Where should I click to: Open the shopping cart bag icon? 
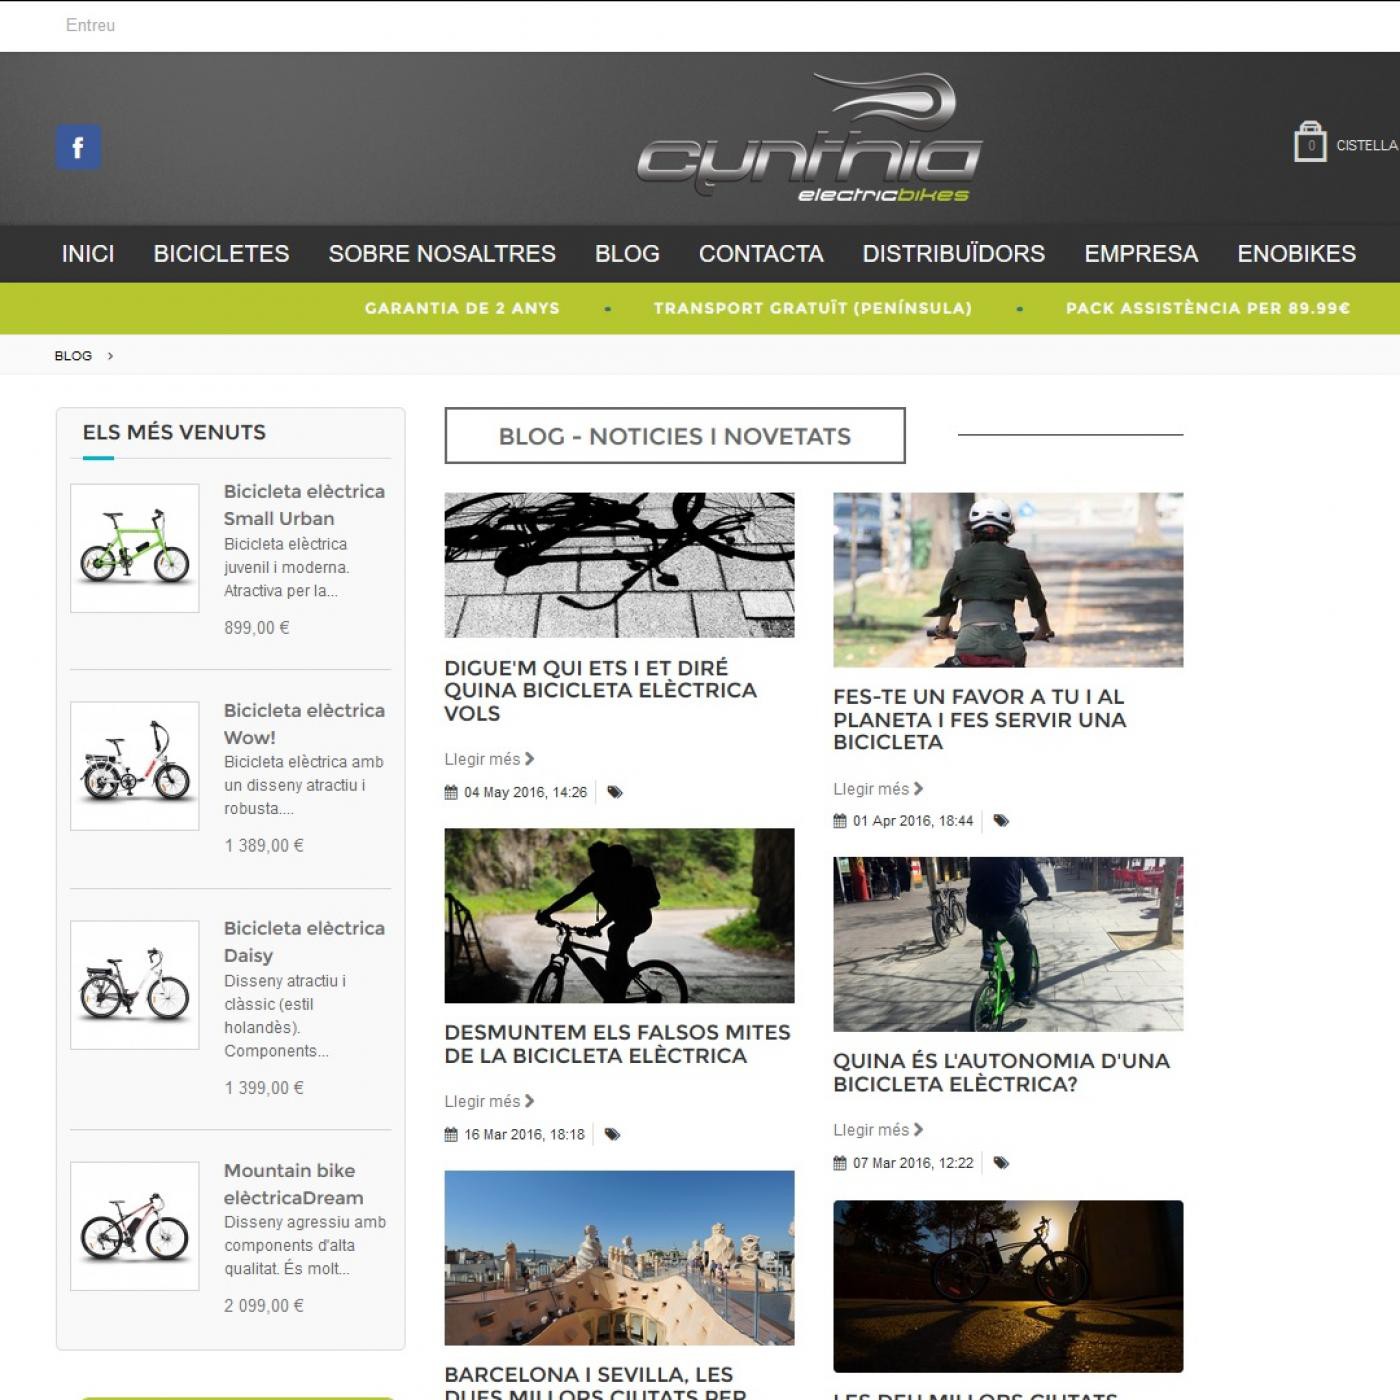[x=1309, y=143]
